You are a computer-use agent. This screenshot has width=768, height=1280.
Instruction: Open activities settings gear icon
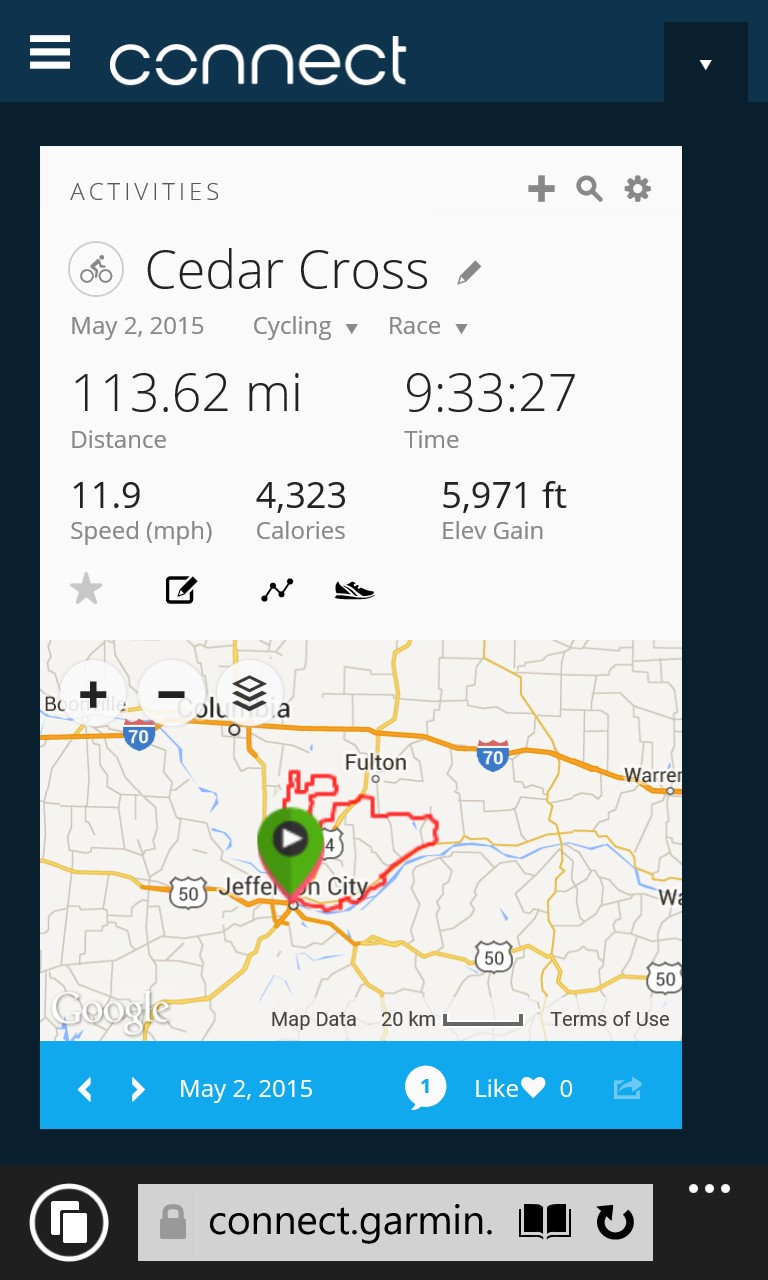(638, 188)
